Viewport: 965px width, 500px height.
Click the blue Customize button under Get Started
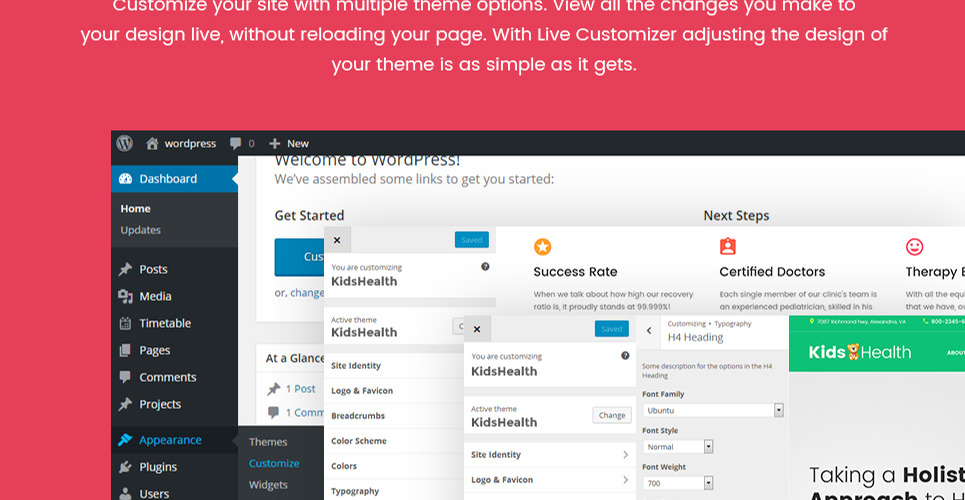(x=300, y=257)
